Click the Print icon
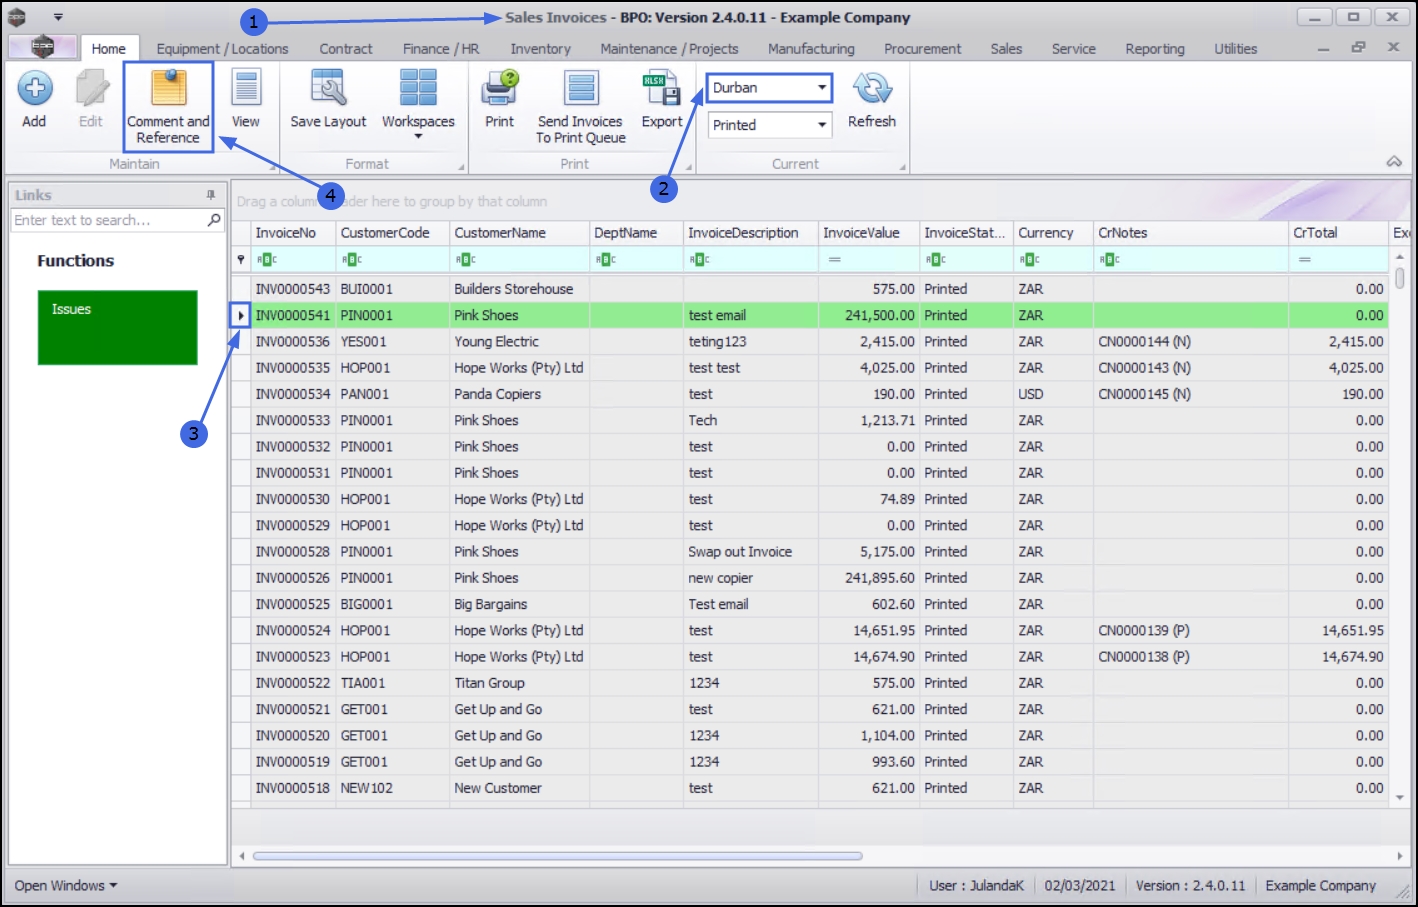The height and width of the screenshot is (907, 1418). pyautogui.click(x=499, y=99)
